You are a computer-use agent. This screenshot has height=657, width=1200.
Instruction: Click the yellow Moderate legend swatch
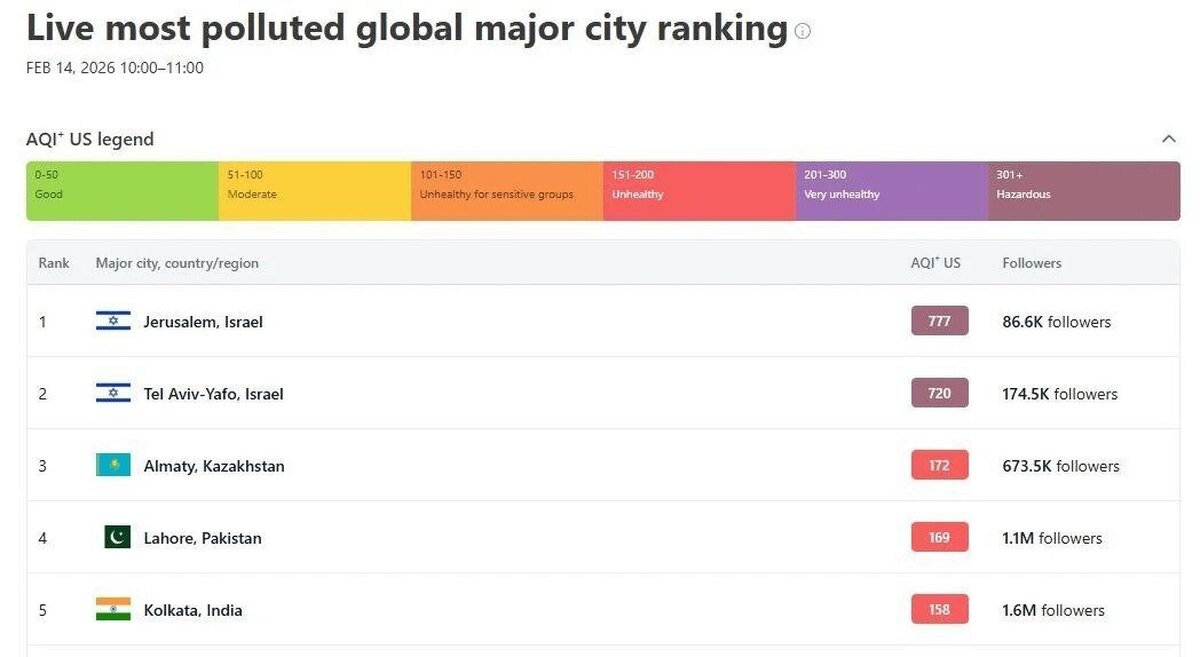click(x=314, y=191)
